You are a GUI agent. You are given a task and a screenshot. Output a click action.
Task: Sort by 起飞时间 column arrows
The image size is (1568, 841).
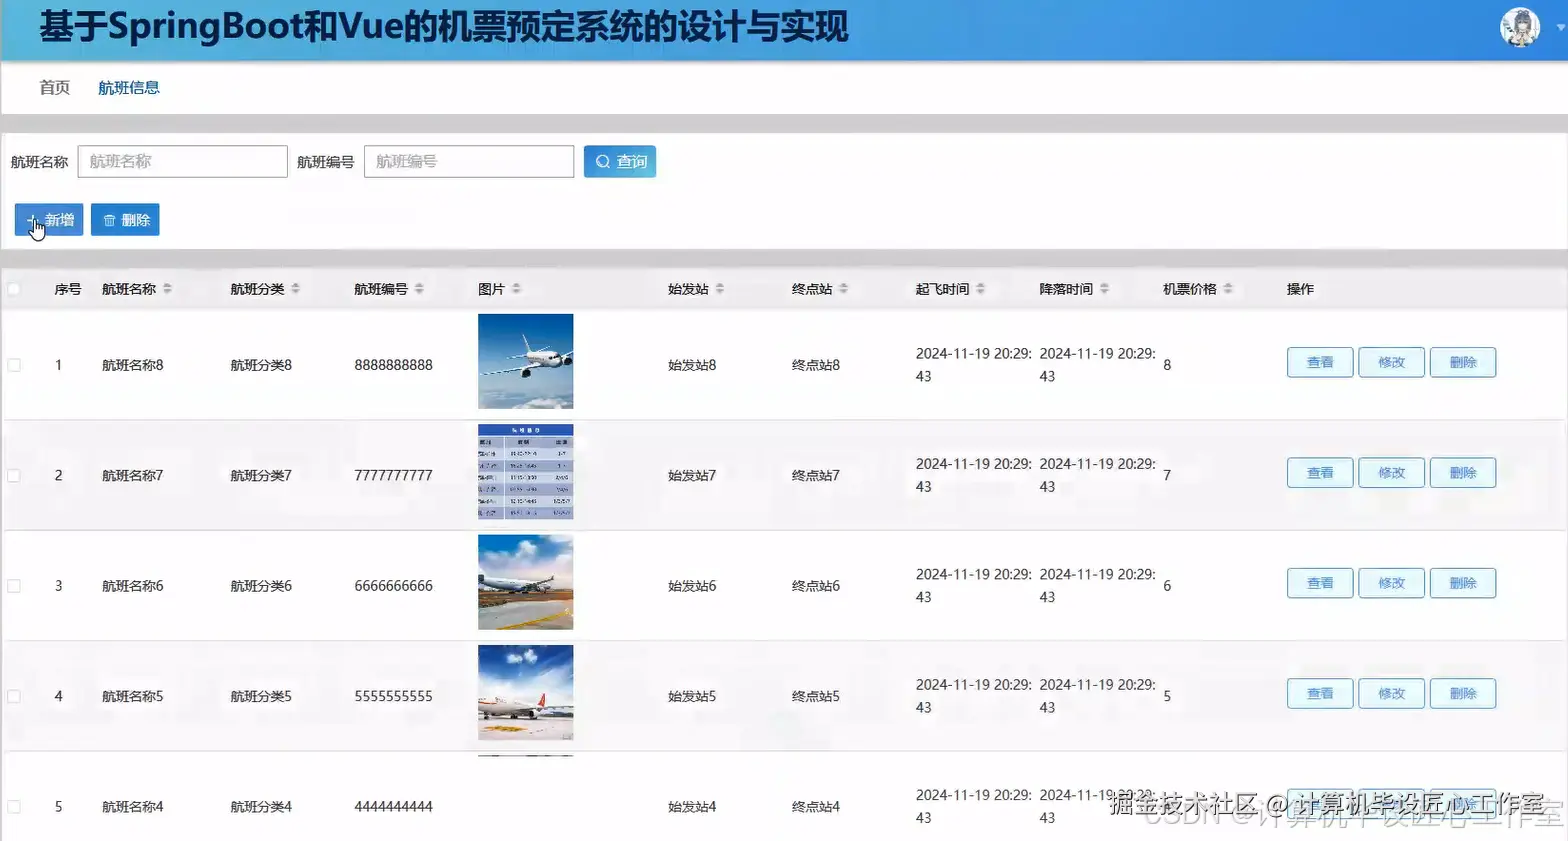pos(980,289)
